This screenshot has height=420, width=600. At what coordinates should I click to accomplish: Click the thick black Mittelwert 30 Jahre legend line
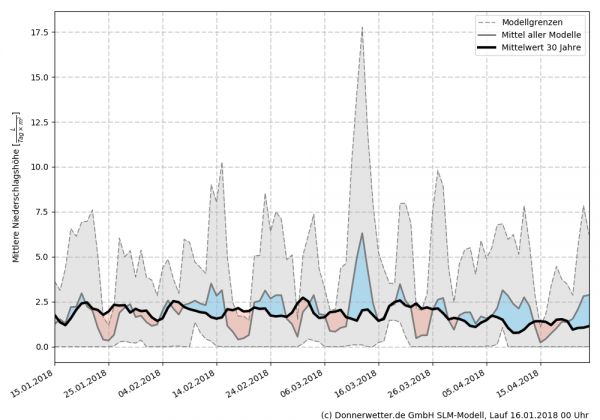(488, 48)
